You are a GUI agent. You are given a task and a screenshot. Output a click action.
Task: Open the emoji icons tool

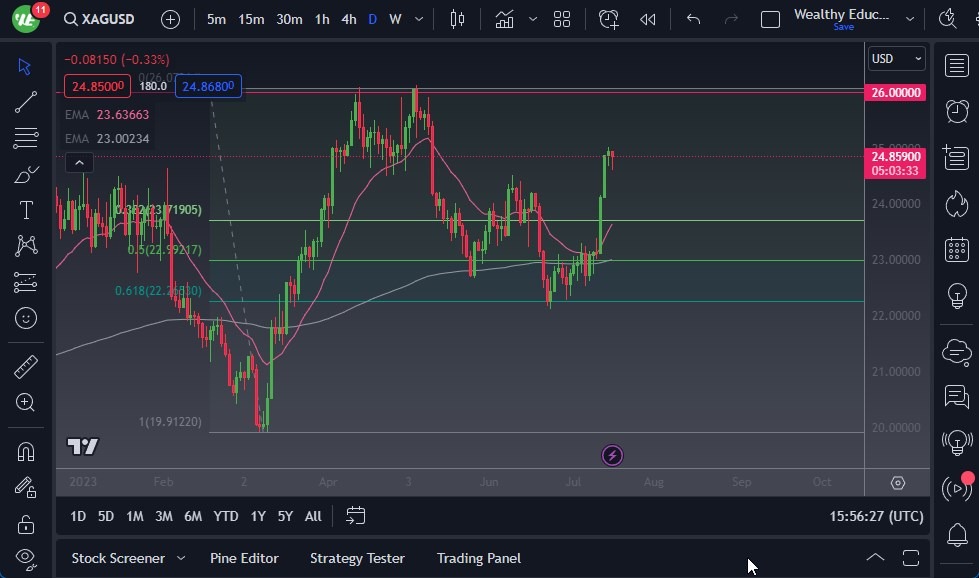pos(26,318)
